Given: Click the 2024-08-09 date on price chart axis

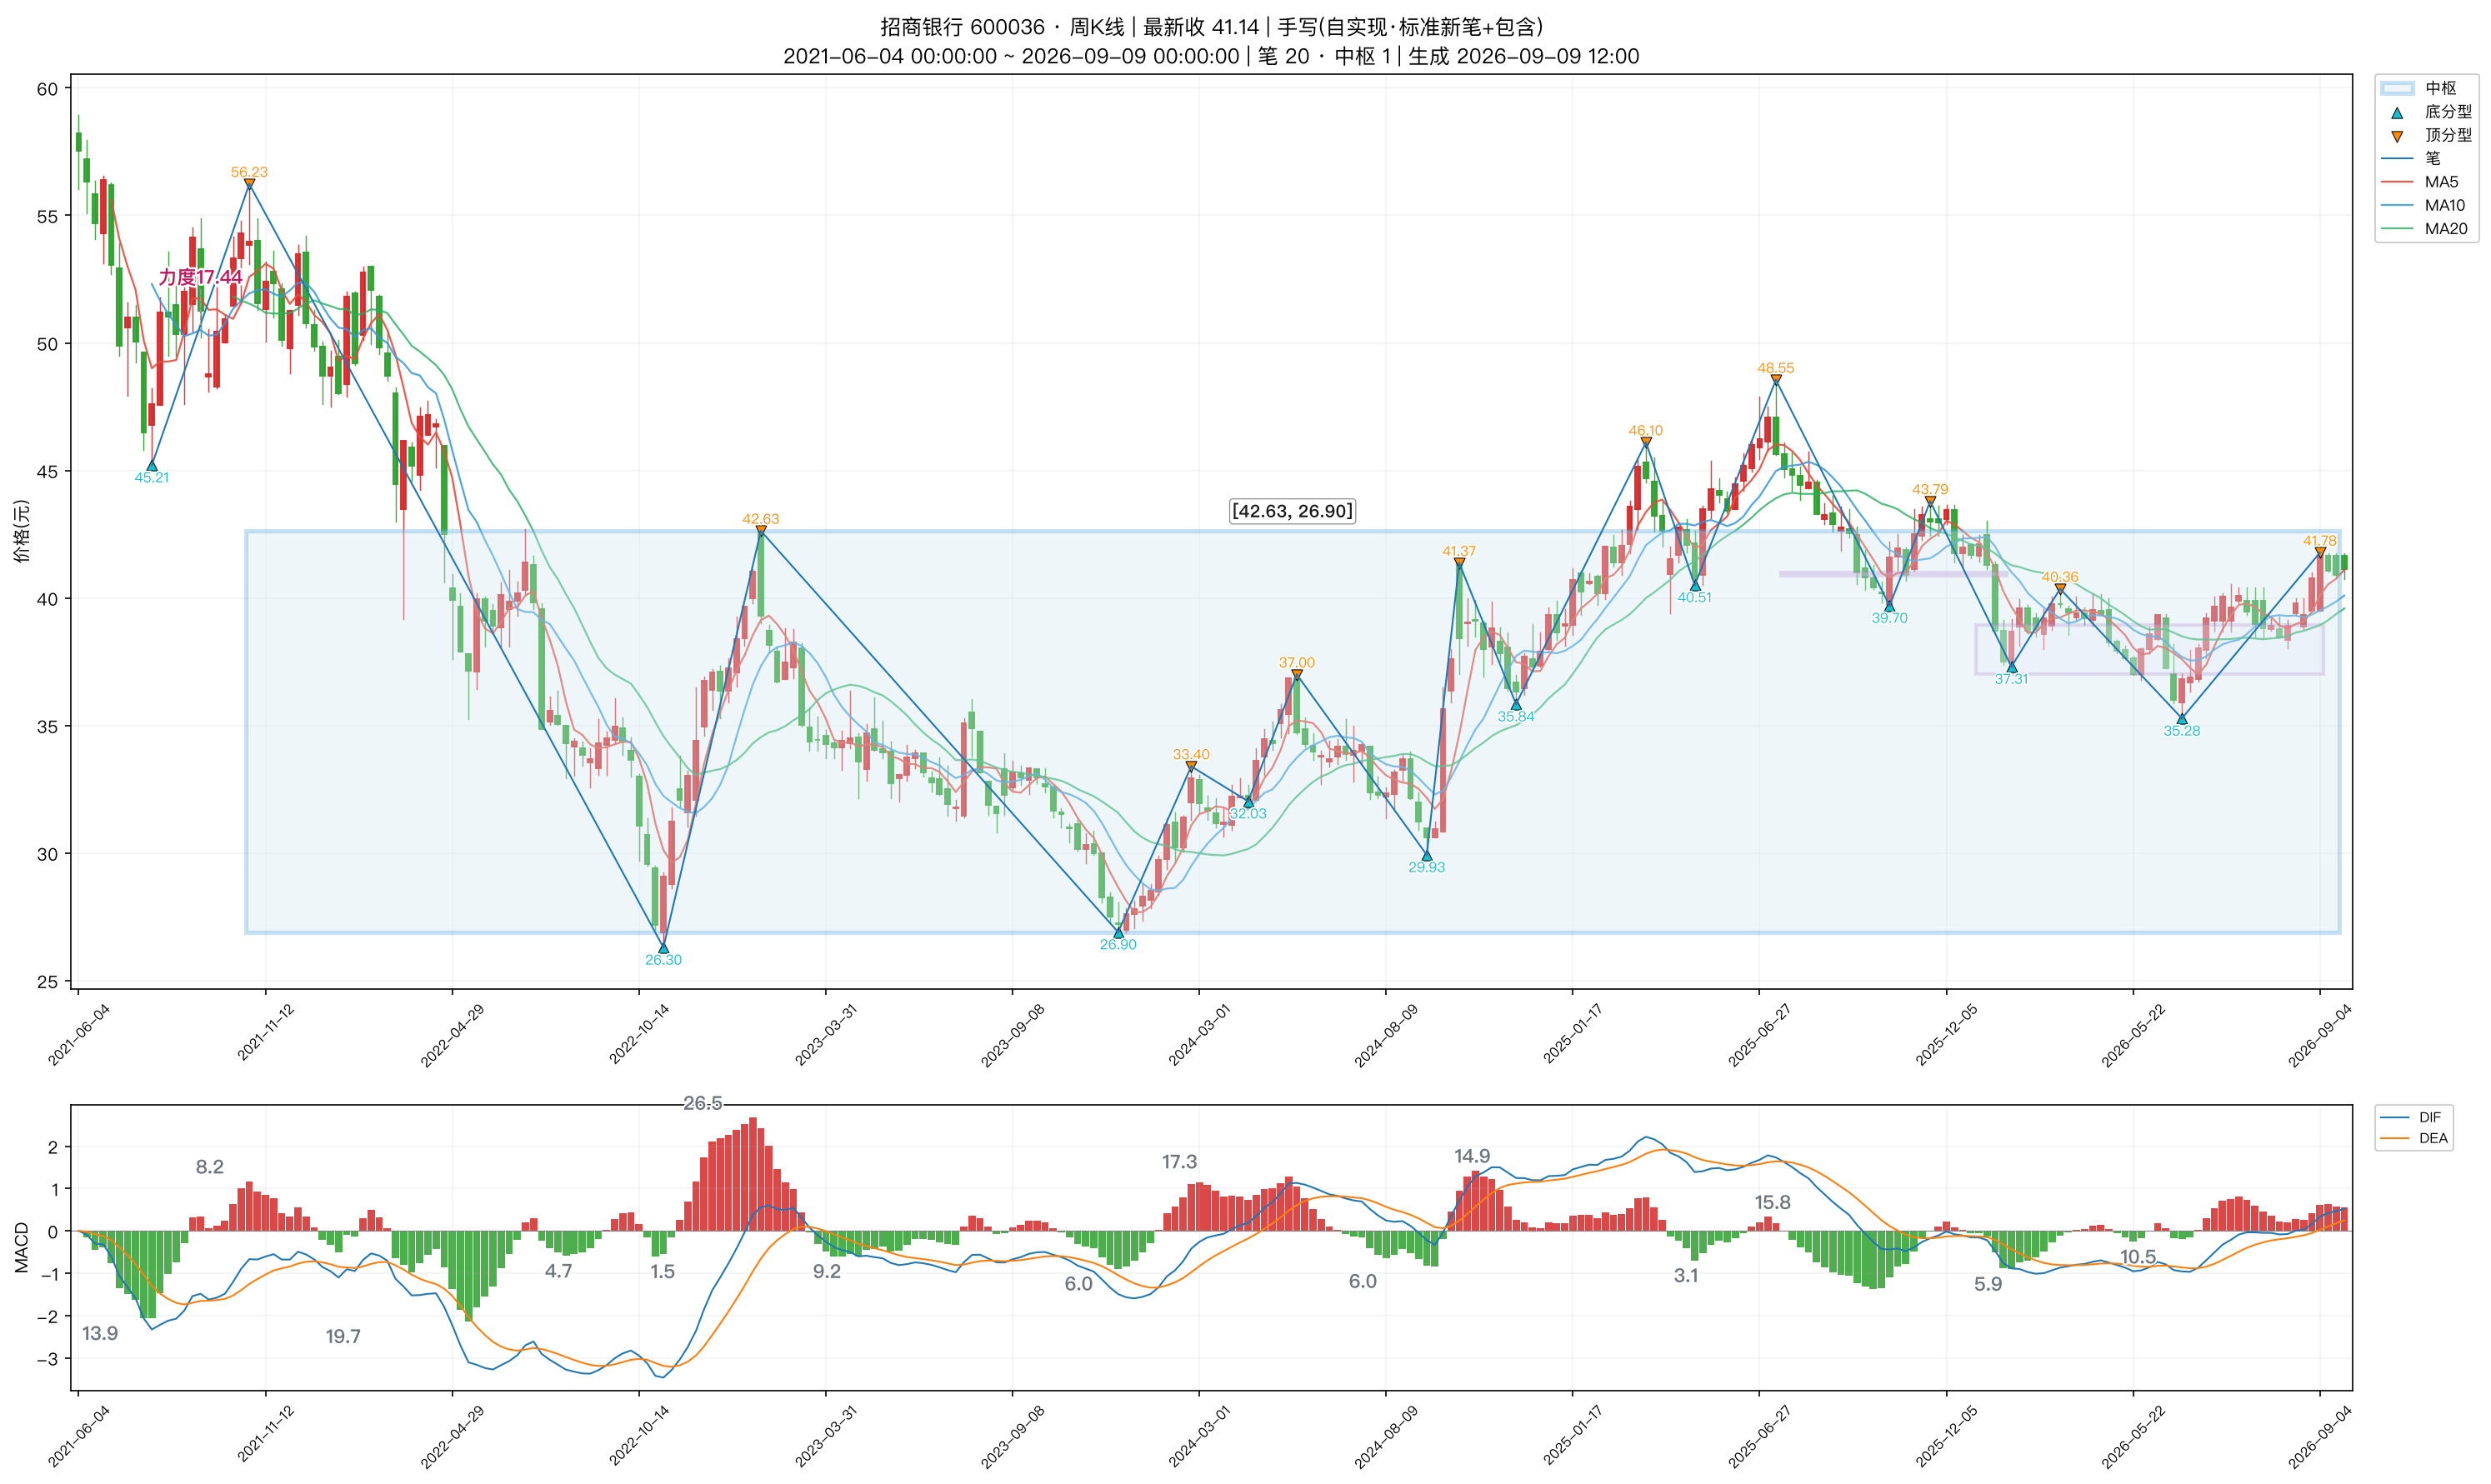Looking at the screenshot, I should tap(1386, 1035).
